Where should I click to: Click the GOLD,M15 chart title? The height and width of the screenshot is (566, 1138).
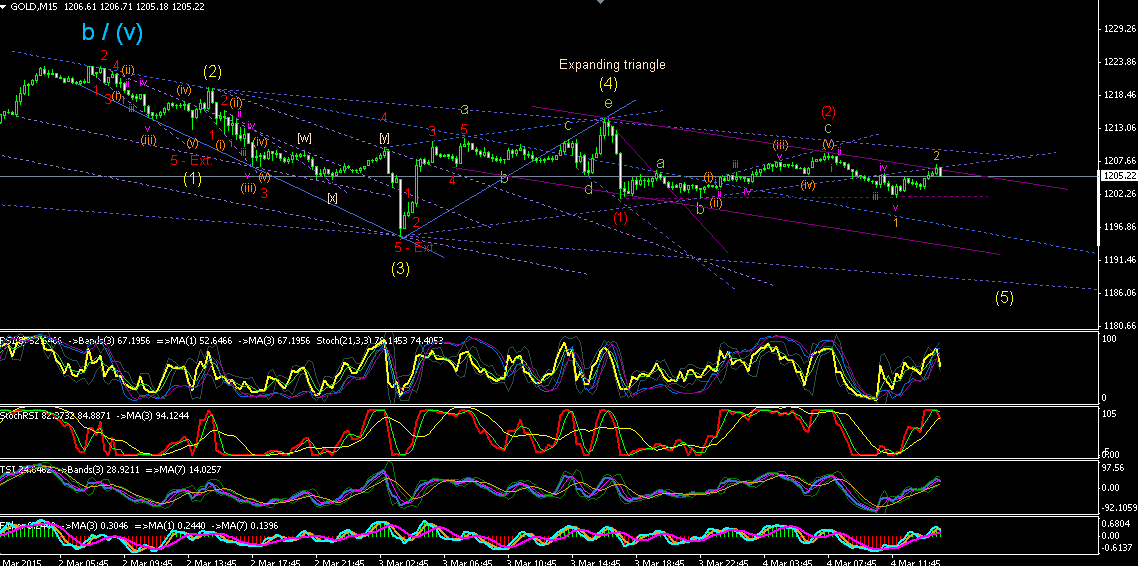click(x=33, y=5)
